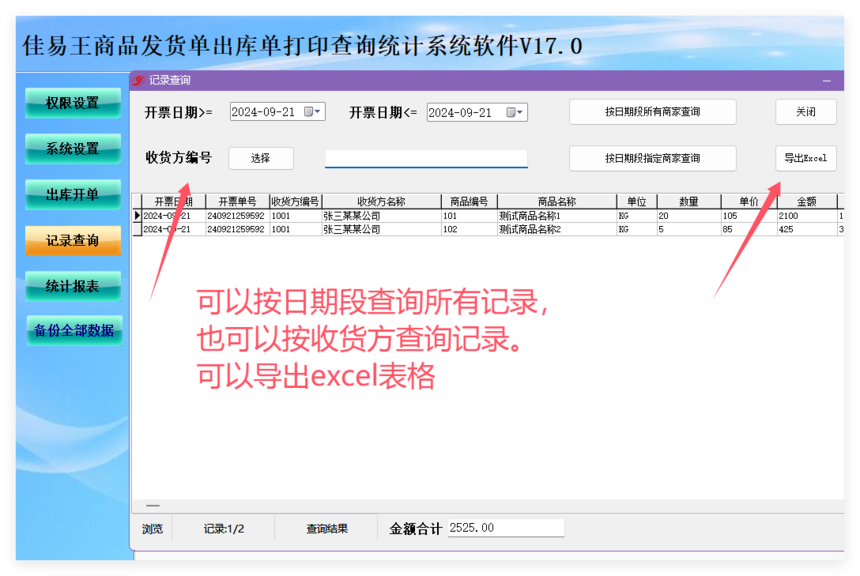860x576 pixels.
Task: Click the 开票单号 column header
Action: click(x=237, y=201)
